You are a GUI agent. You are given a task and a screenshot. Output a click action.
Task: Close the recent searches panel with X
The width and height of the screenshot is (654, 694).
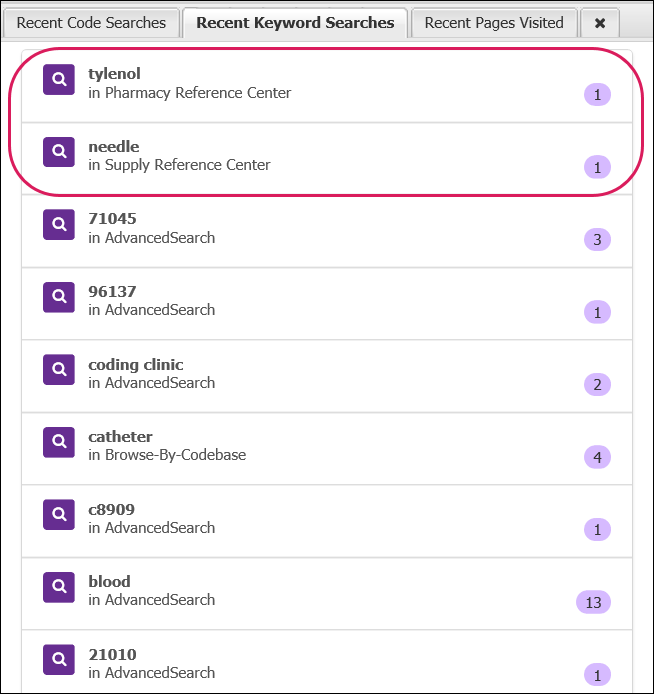[600, 23]
